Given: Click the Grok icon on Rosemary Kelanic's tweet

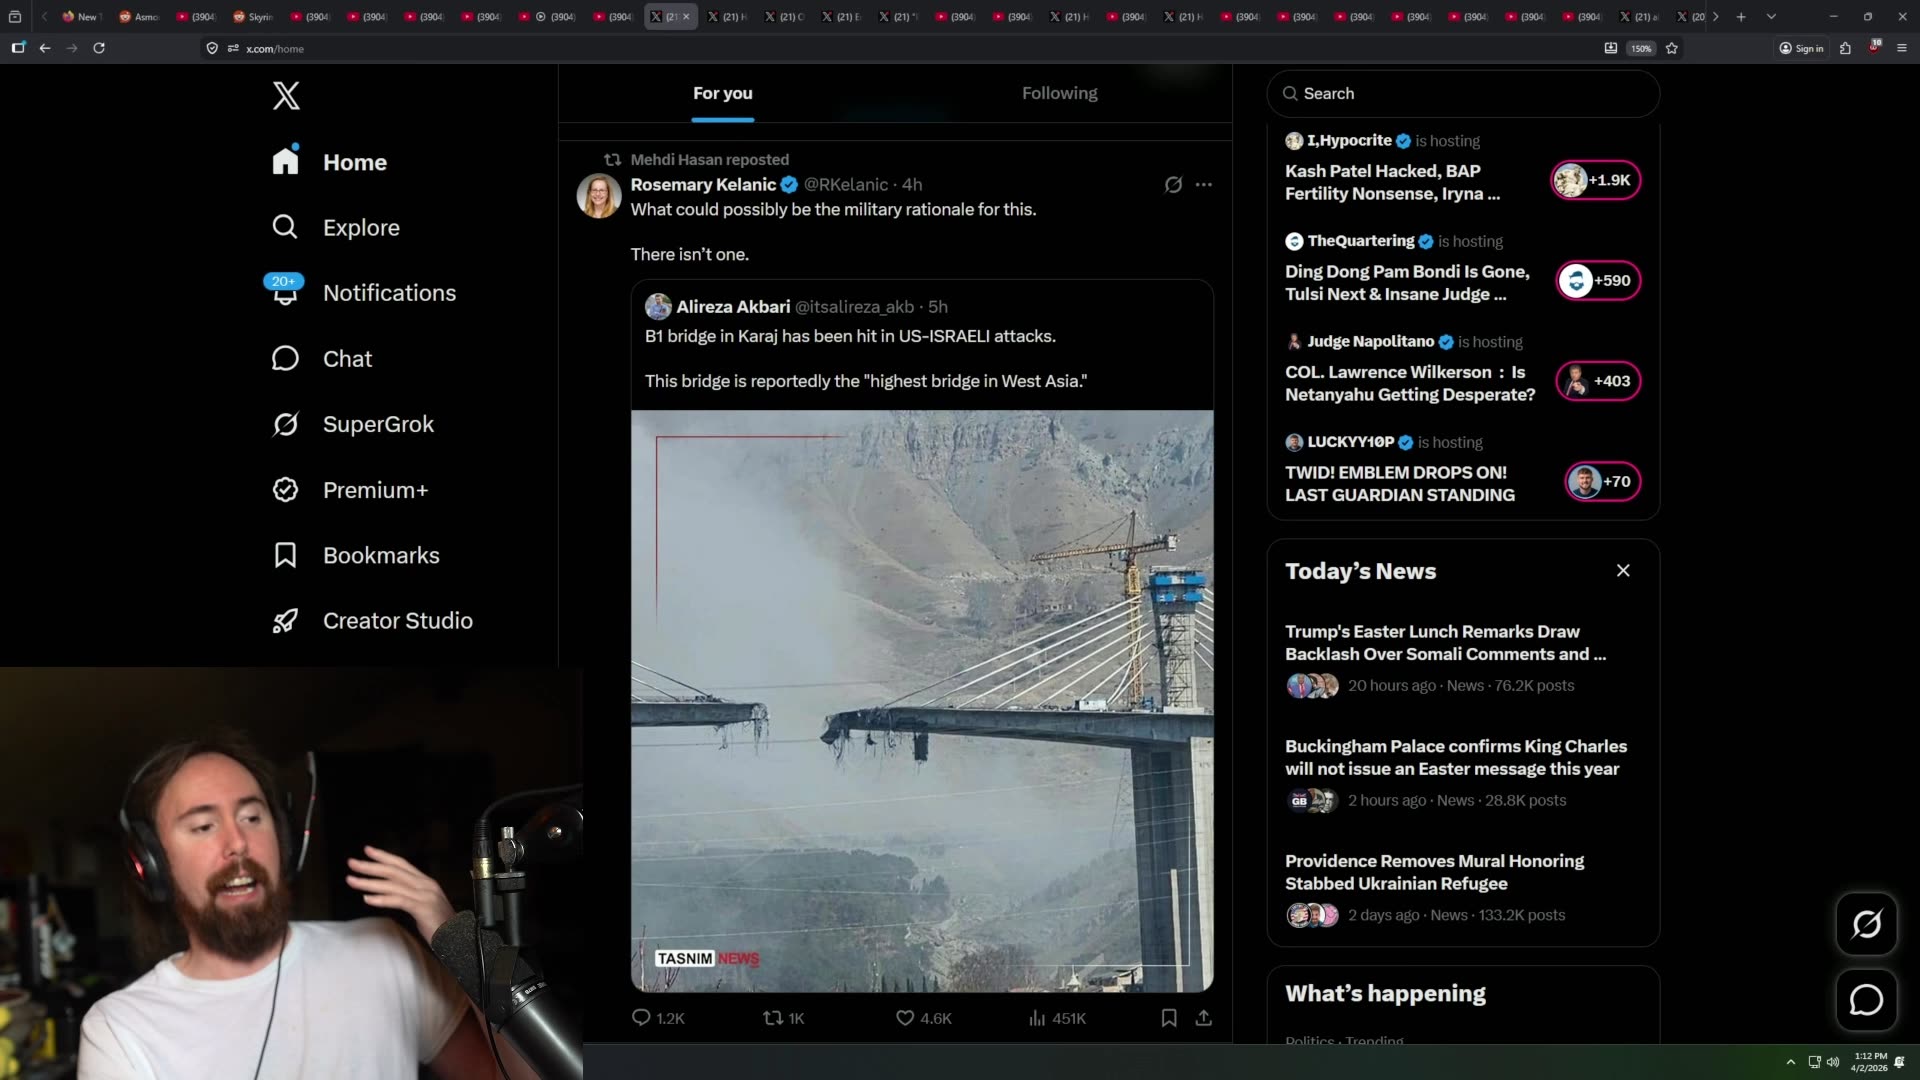Looking at the screenshot, I should [x=1173, y=185].
